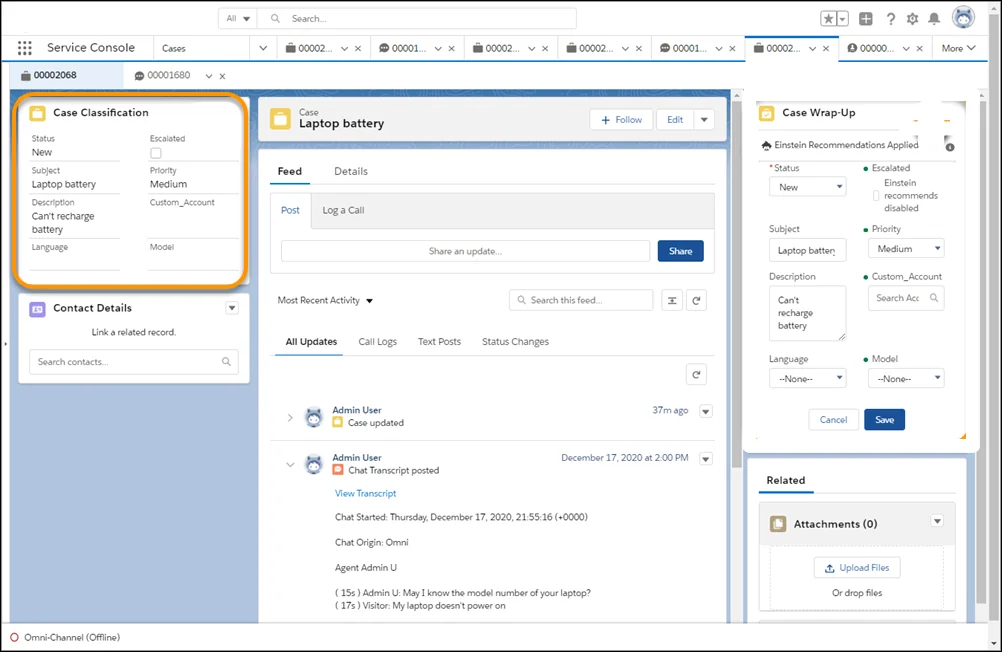Click the Cancel button in Case Wrap-Up
Image resolution: width=1002 pixels, height=652 pixels.
pos(833,420)
